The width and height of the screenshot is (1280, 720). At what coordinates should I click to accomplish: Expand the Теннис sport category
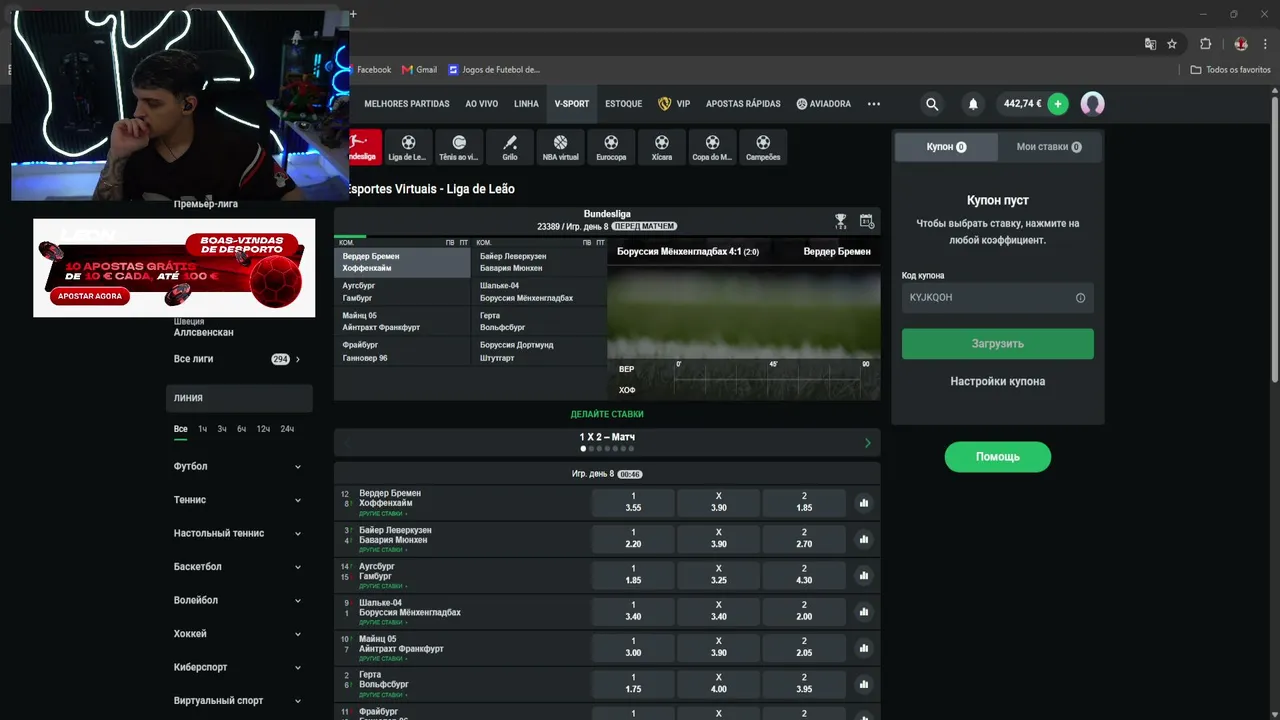click(x=238, y=500)
